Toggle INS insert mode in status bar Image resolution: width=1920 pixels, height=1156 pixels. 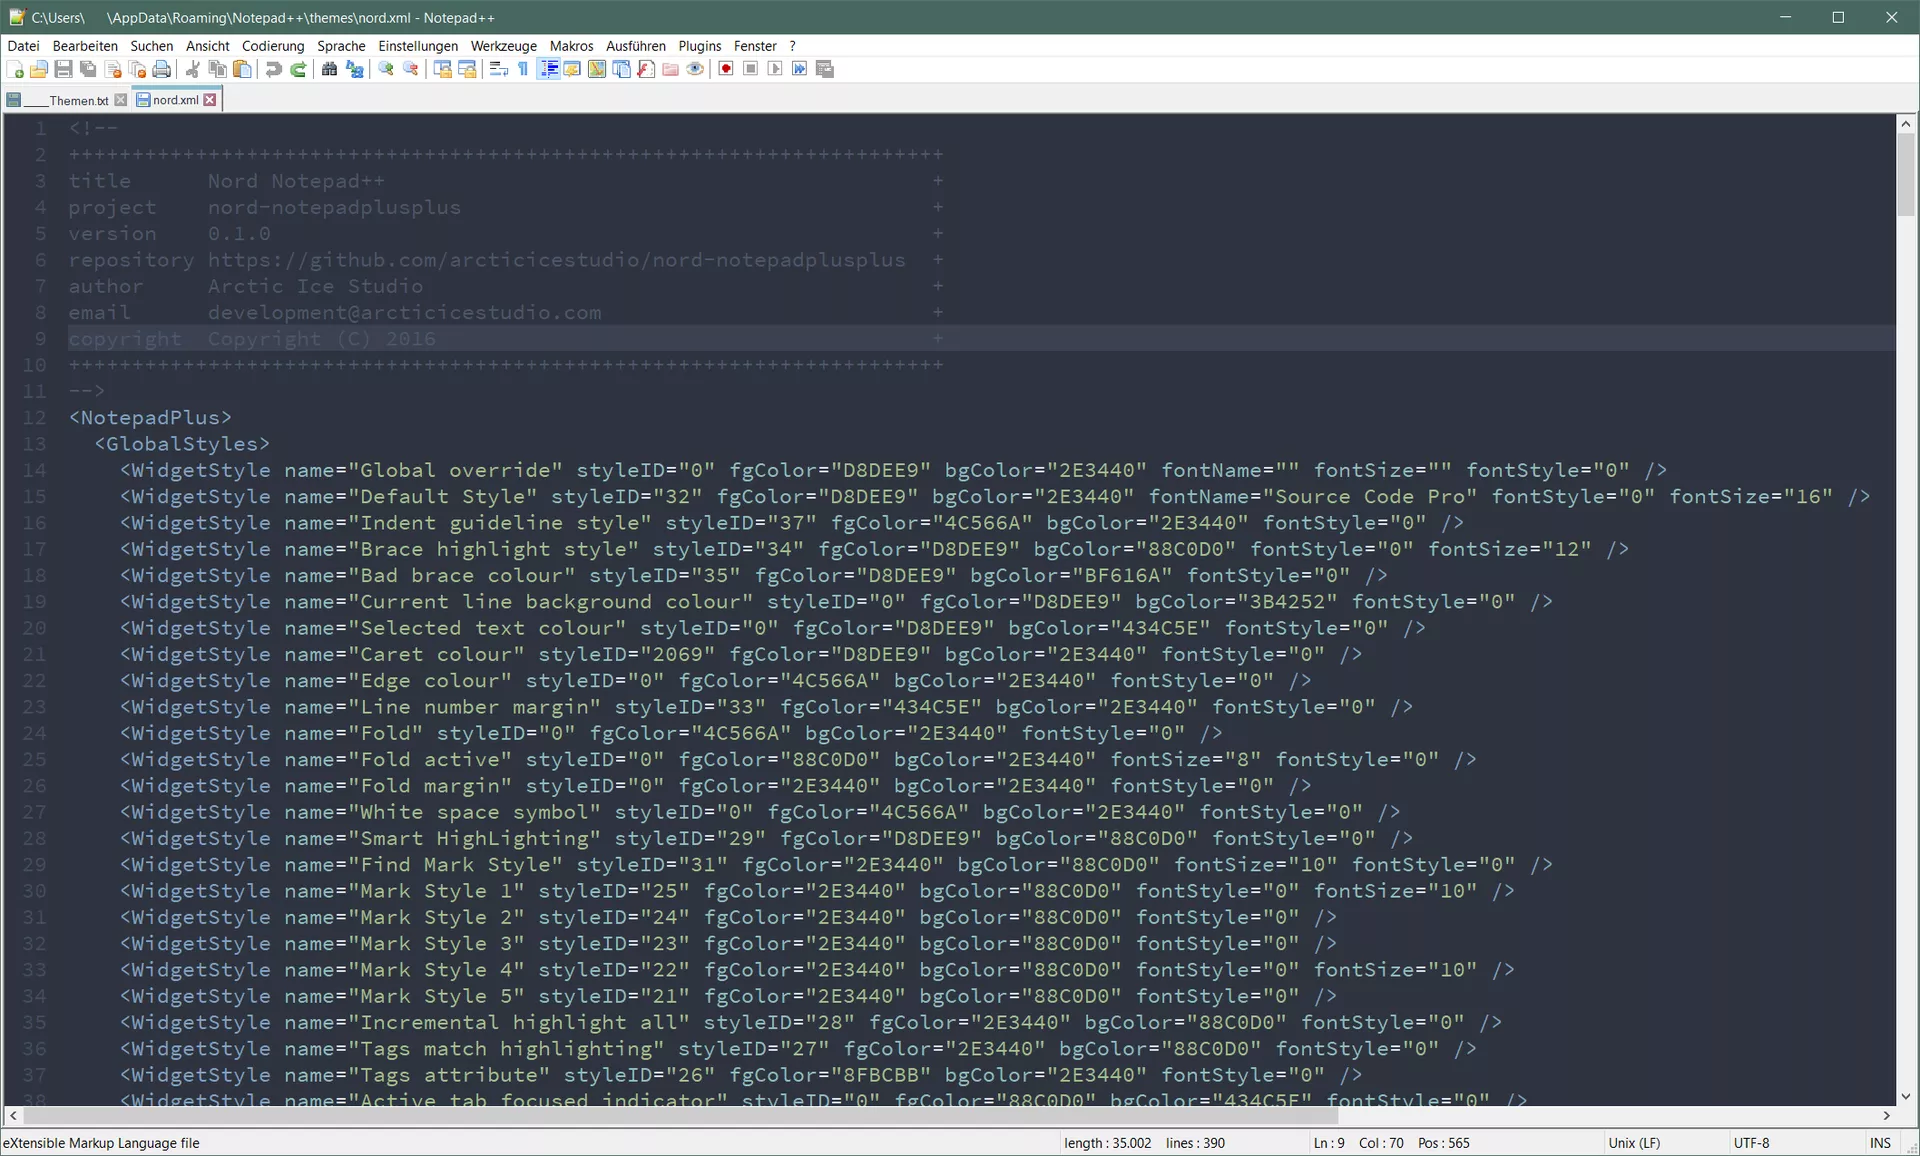click(1880, 1143)
